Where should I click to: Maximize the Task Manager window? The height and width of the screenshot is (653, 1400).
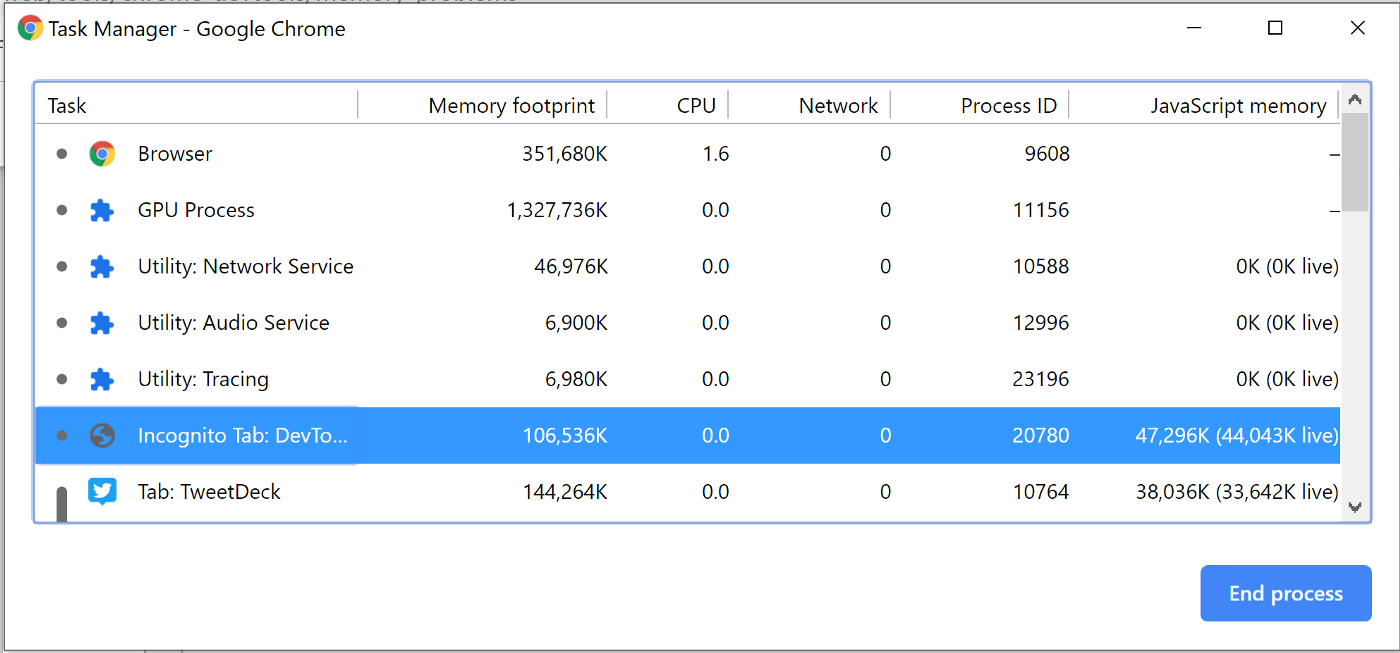[x=1275, y=28]
